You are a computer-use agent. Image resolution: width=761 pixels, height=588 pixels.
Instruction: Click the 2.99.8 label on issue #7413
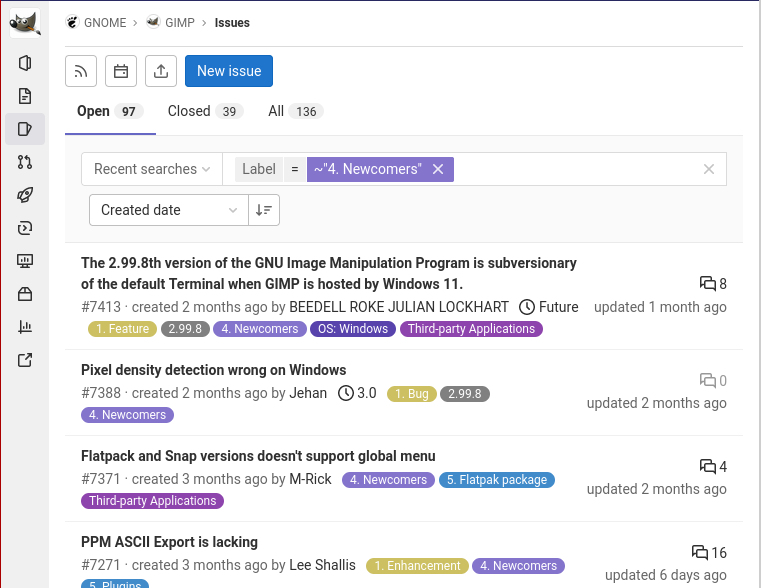pyautogui.click(x=185, y=329)
